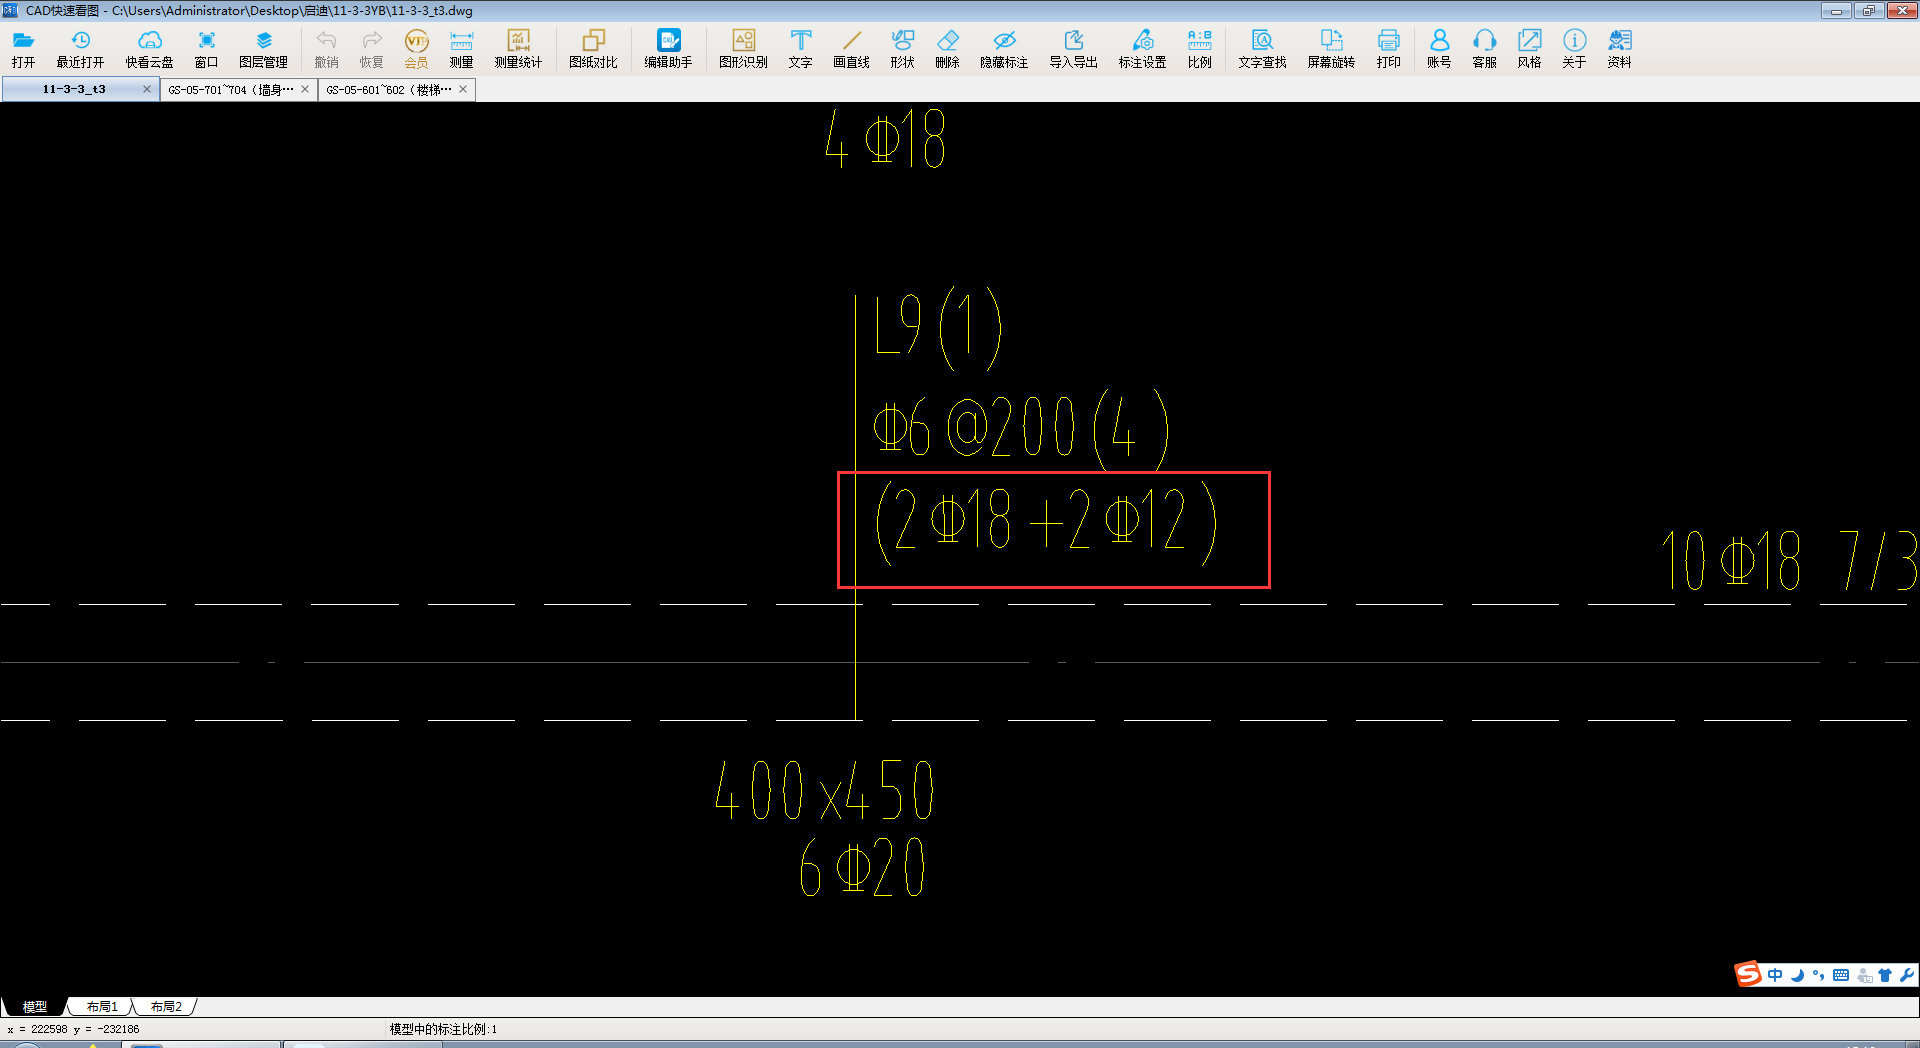Set the 比例 scale ratio
Image resolution: width=1920 pixels, height=1048 pixels.
click(1199, 48)
